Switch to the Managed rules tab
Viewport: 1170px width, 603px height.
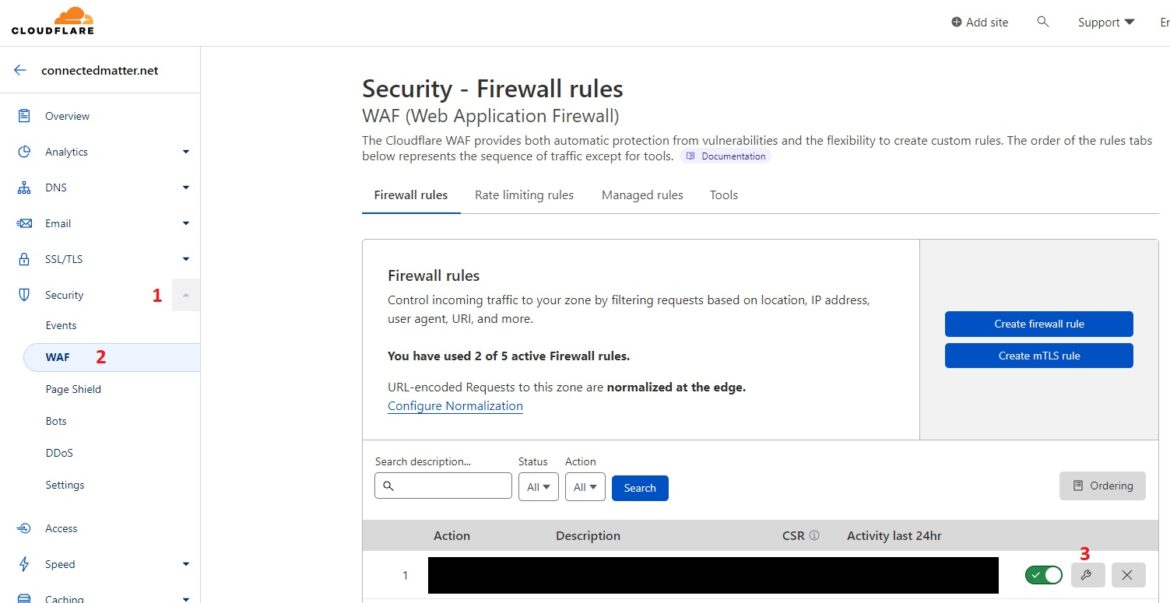coord(641,194)
